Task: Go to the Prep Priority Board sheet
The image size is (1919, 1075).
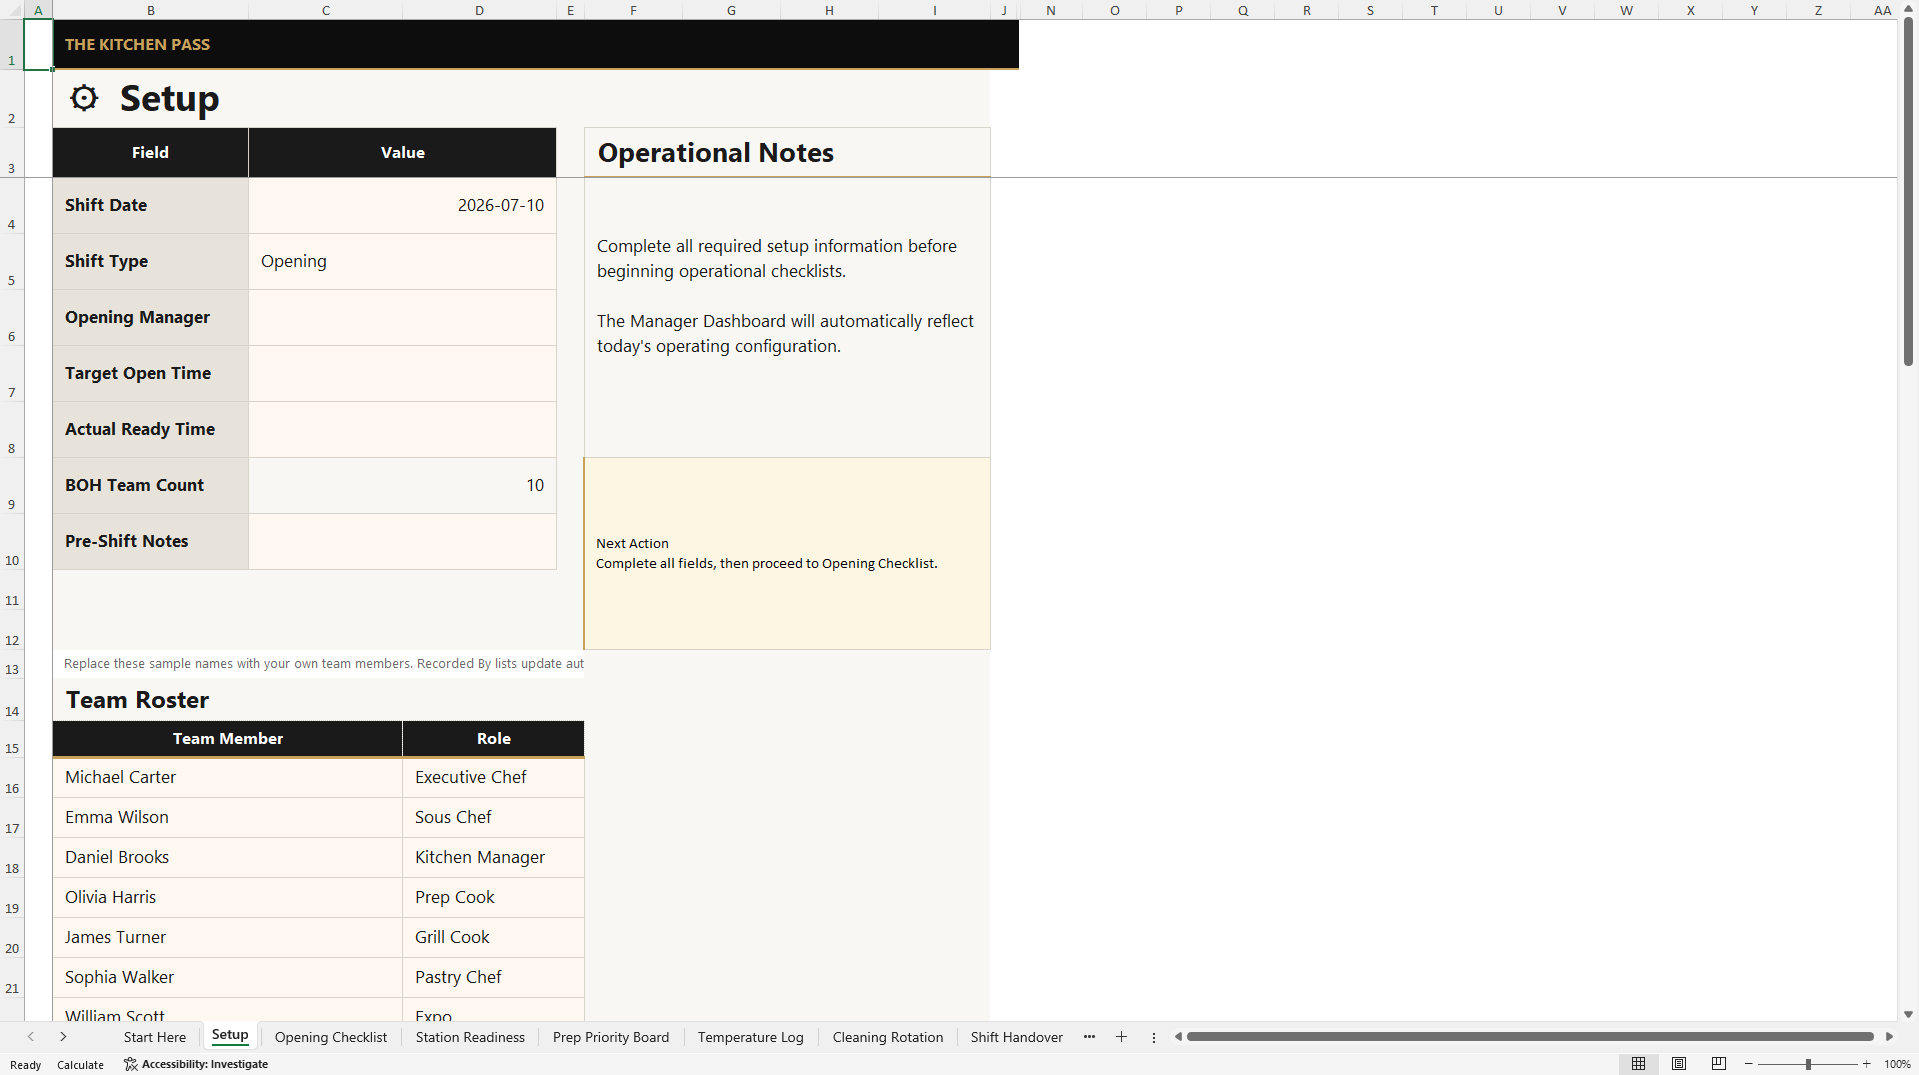Action: [x=611, y=1037]
